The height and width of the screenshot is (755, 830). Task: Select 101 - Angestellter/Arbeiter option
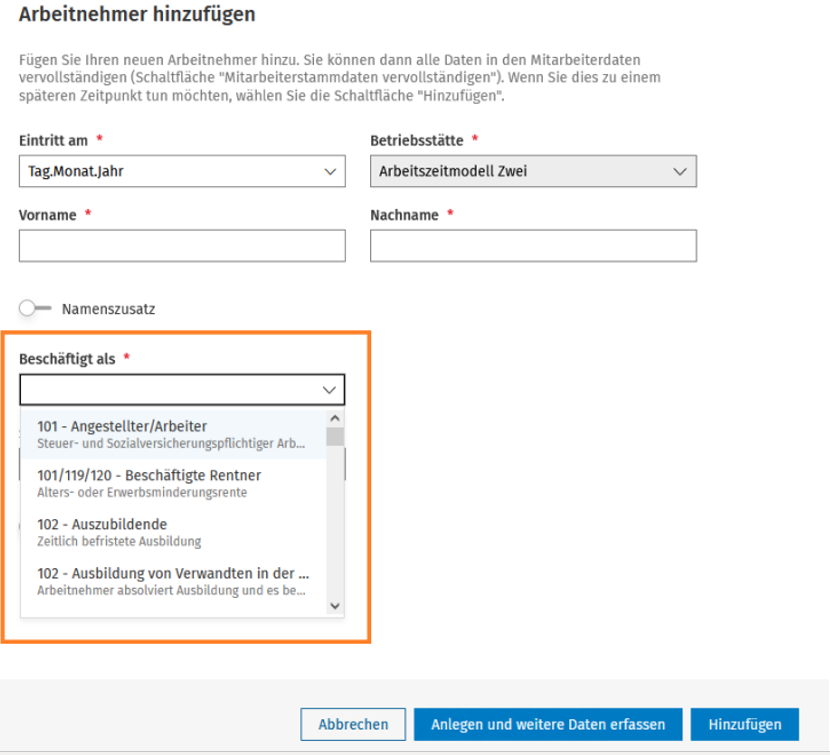point(173,434)
